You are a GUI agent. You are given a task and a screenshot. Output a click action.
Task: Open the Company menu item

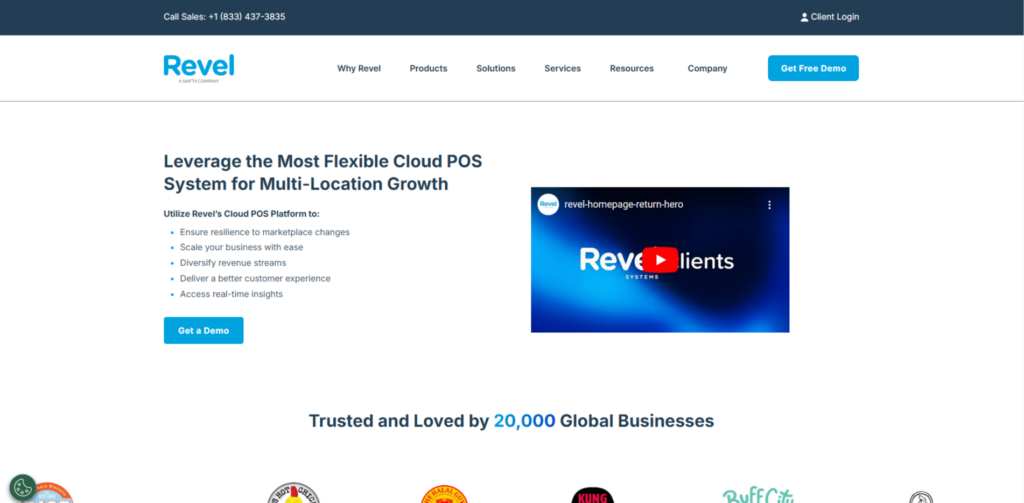tap(707, 69)
